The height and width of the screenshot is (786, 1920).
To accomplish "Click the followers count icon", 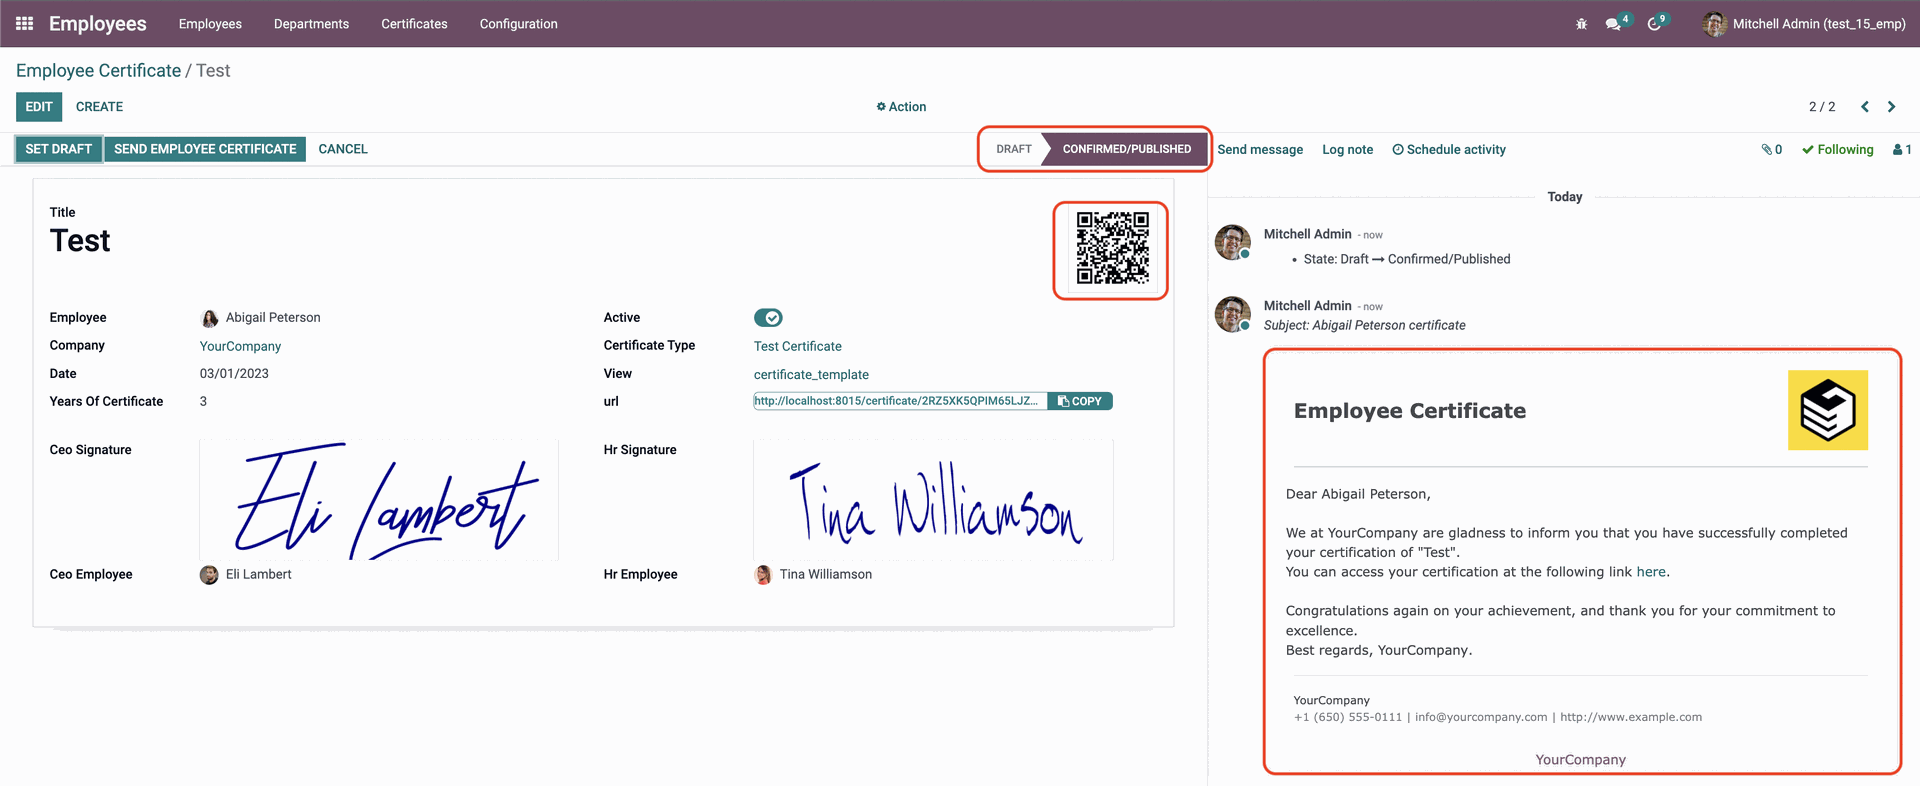I will coord(1902,150).
